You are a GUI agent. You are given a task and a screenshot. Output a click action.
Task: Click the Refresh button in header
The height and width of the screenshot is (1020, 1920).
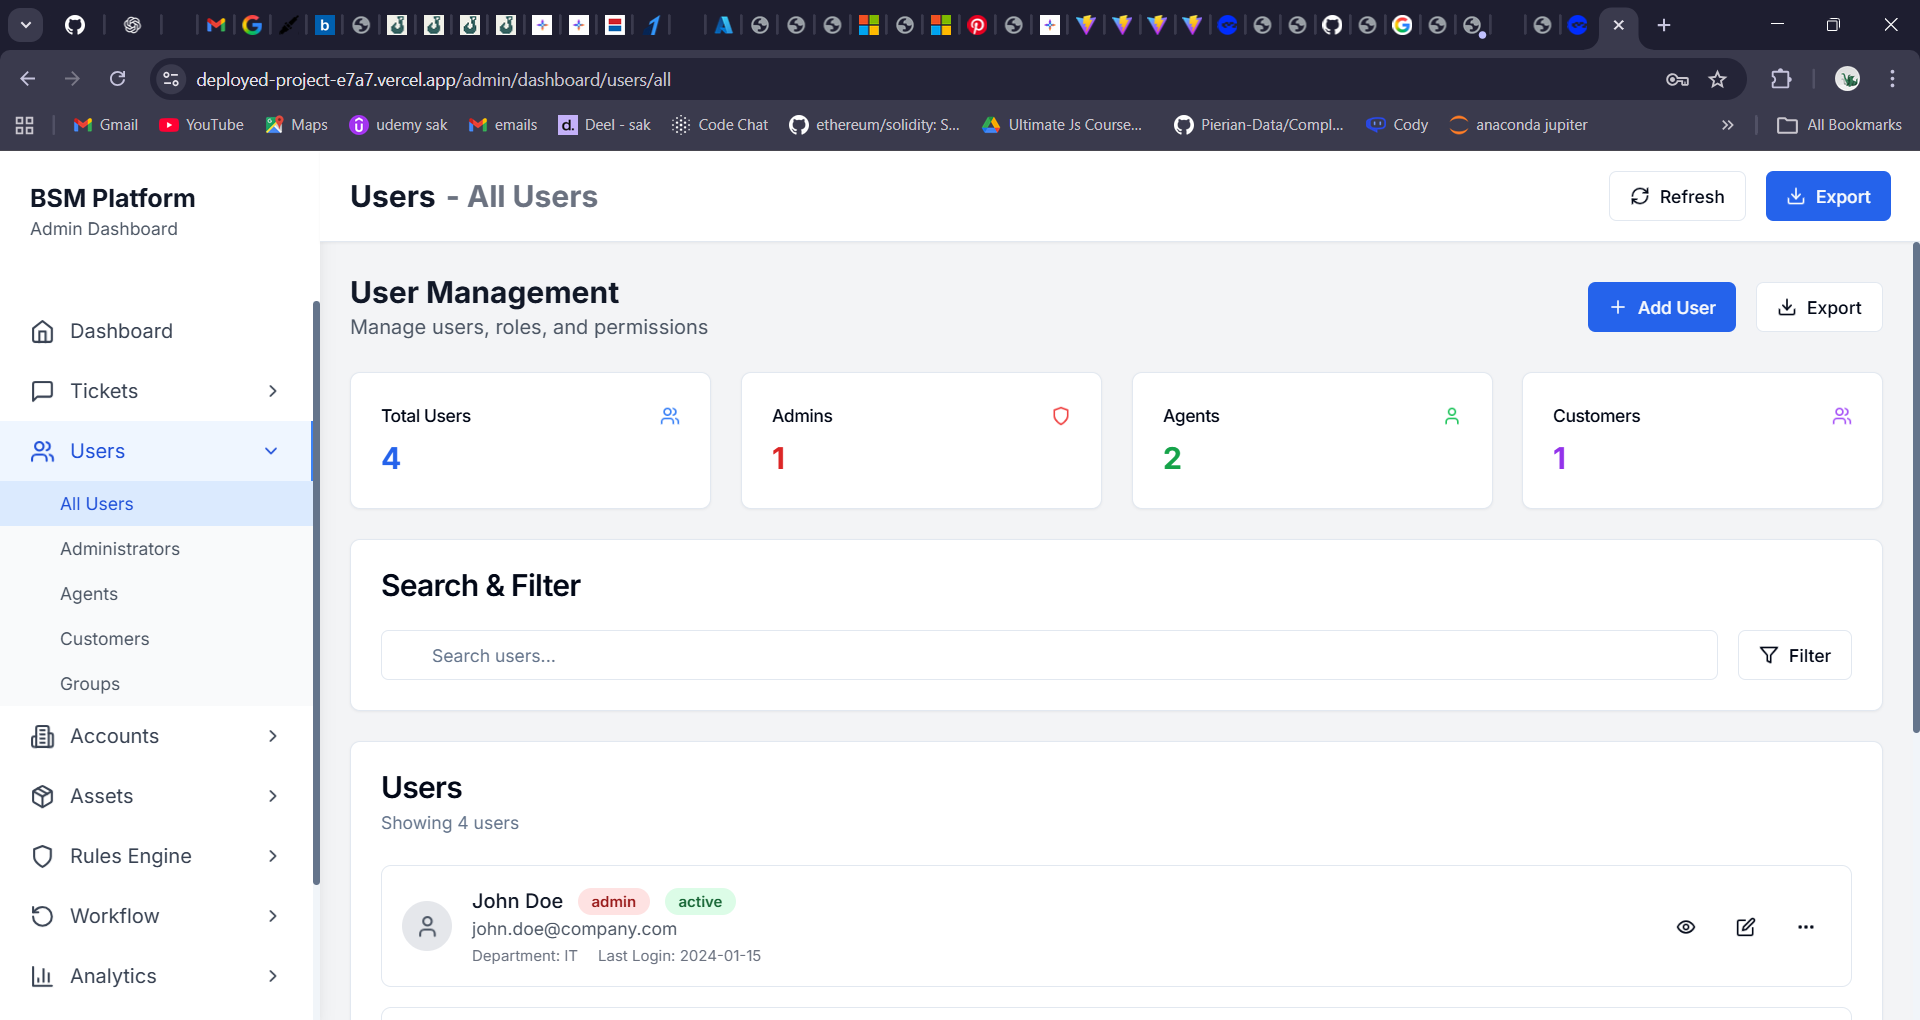pyautogui.click(x=1677, y=196)
